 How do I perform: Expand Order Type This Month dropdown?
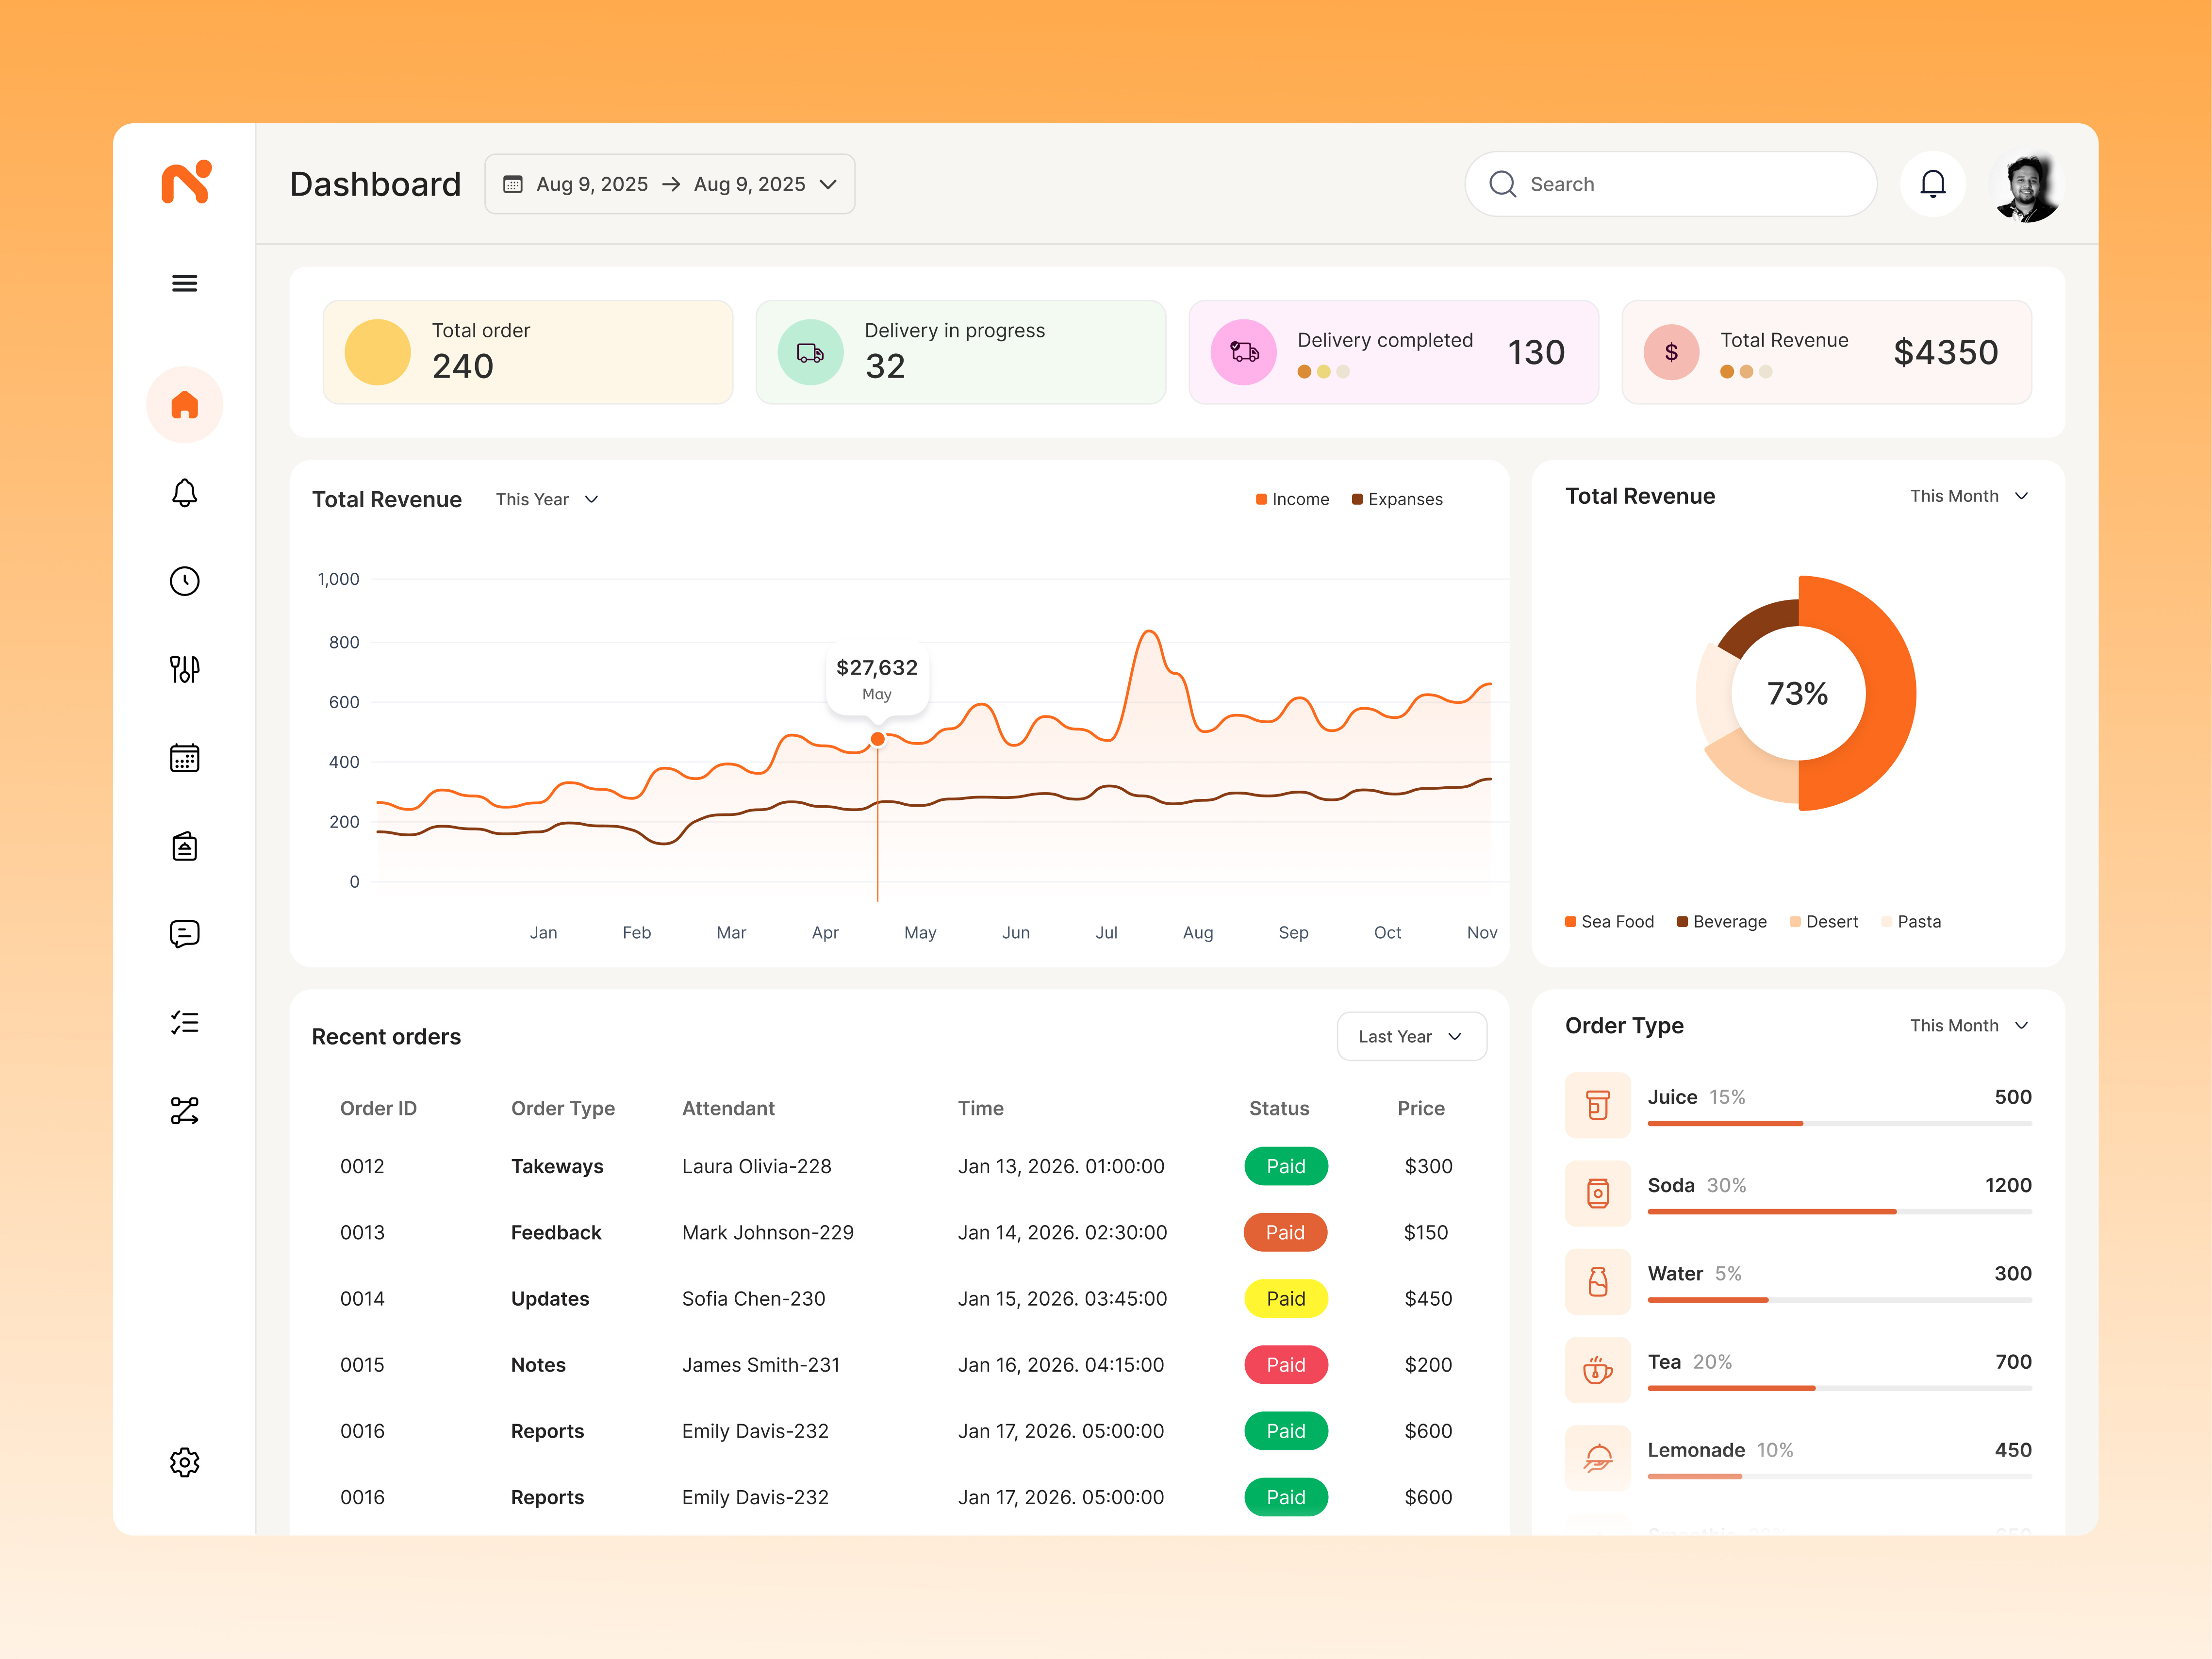click(1968, 1025)
